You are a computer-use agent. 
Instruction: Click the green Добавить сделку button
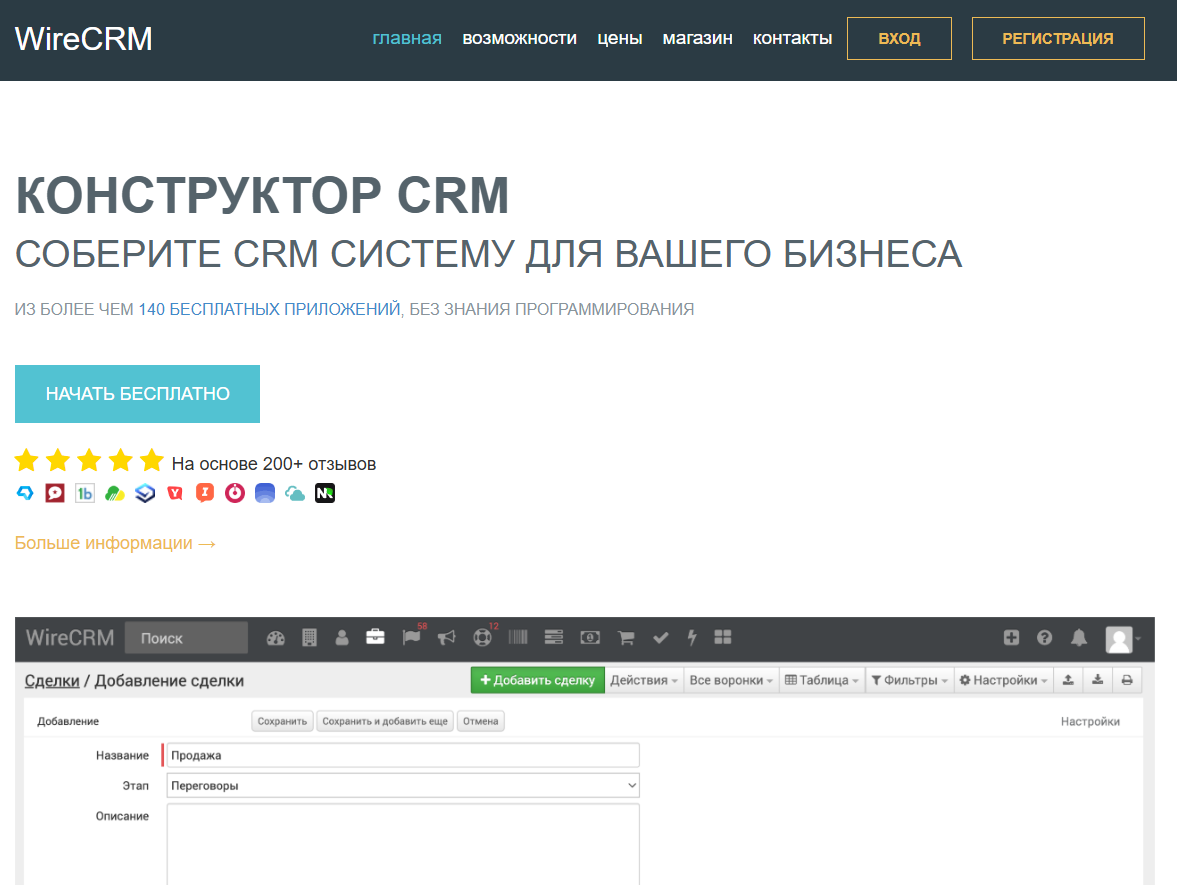[x=537, y=680]
